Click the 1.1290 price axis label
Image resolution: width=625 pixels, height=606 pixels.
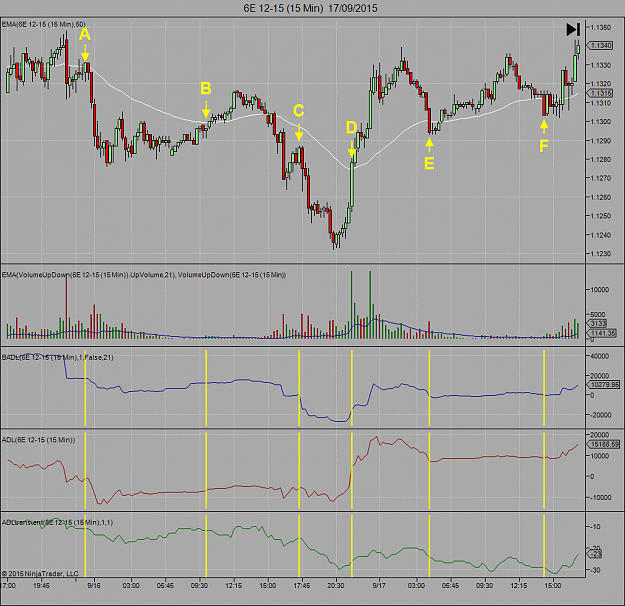click(600, 141)
